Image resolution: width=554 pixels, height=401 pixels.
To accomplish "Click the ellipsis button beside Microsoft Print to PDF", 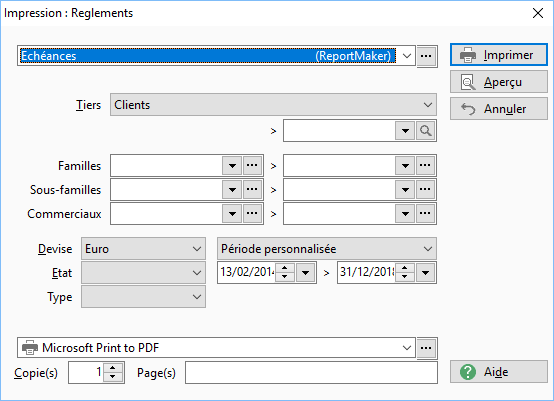I will click(x=426, y=348).
